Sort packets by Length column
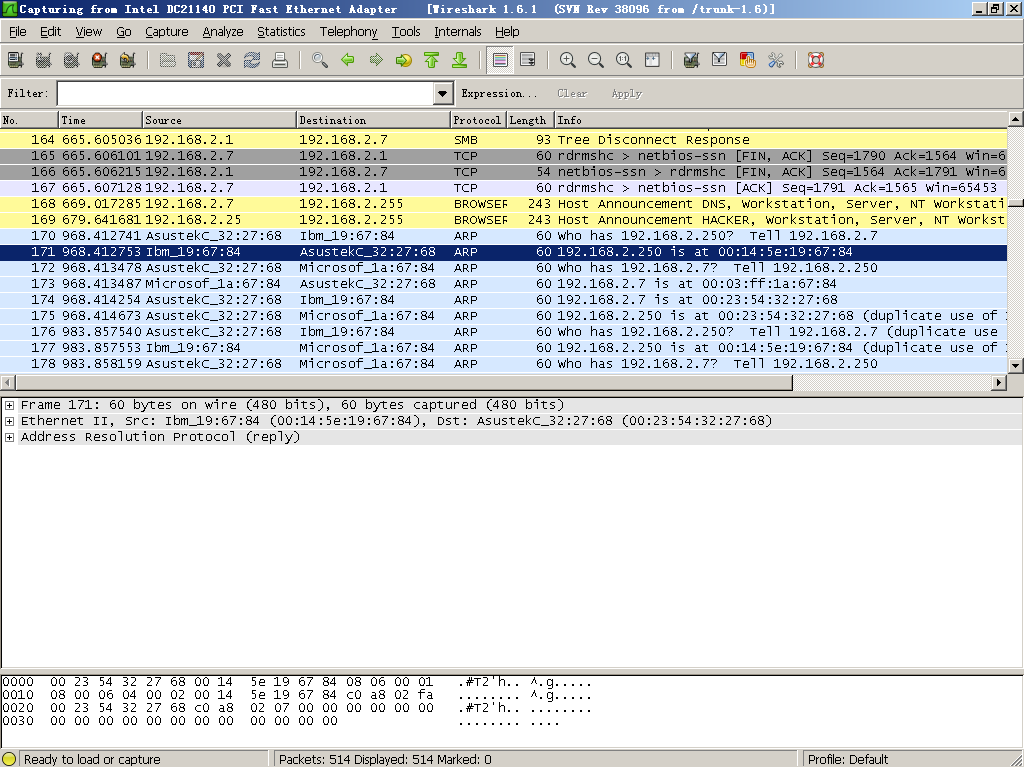The image size is (1024, 768). pos(530,120)
